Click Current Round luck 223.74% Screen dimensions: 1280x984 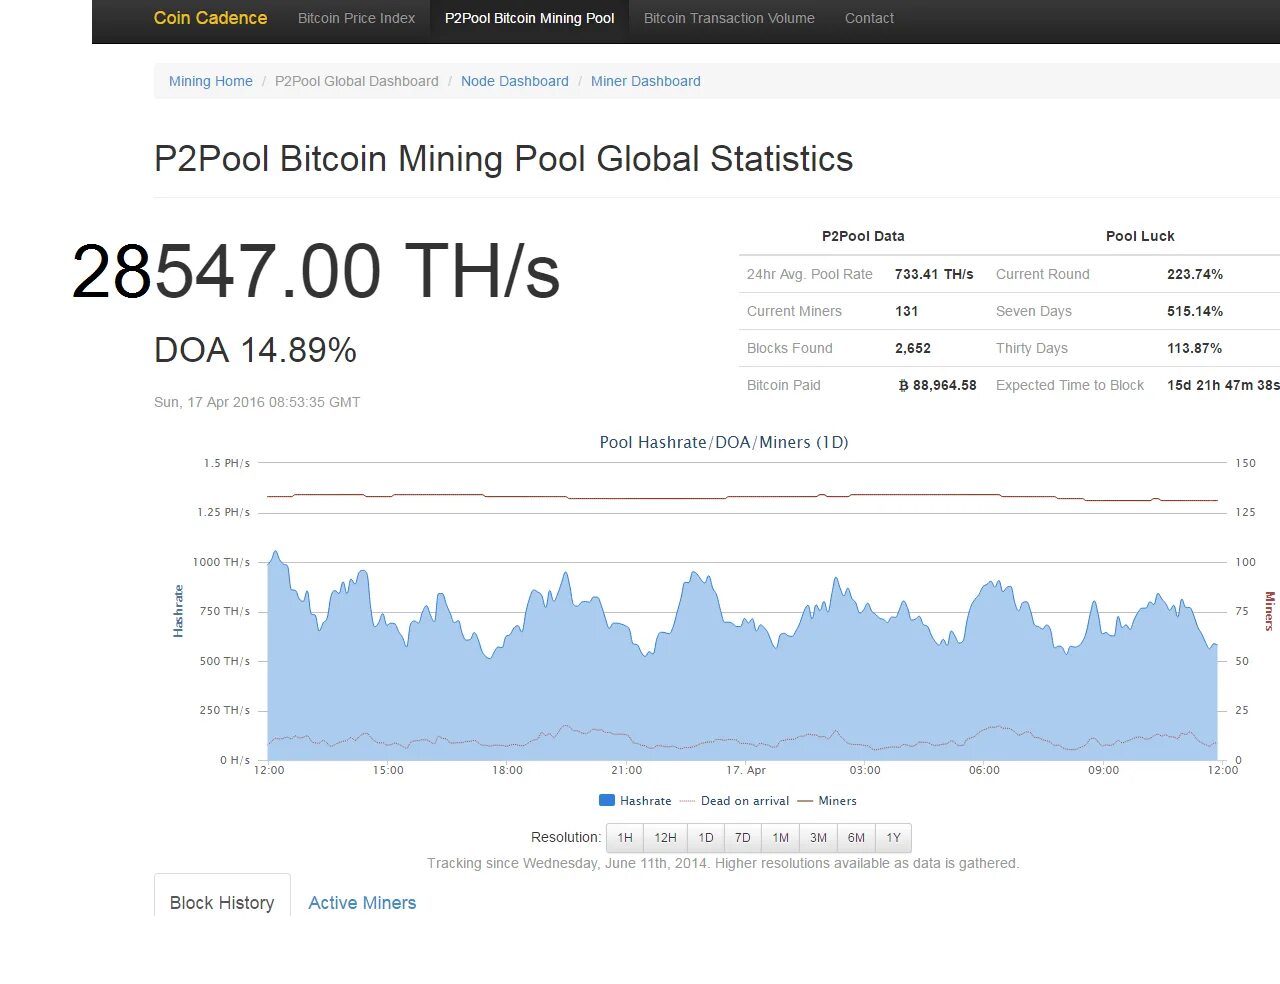(x=1195, y=274)
